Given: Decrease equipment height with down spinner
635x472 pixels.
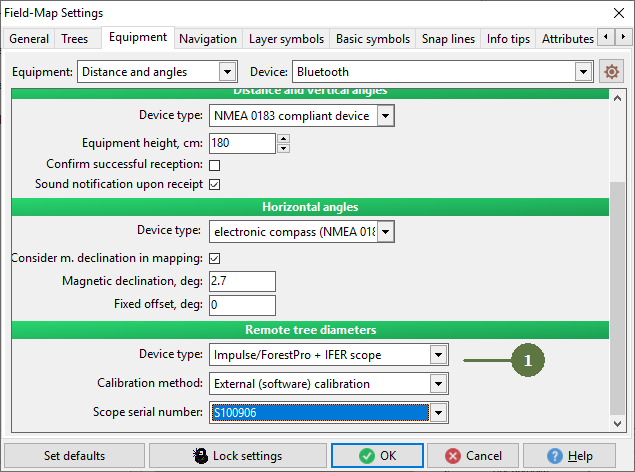Looking at the screenshot, I should (x=283, y=148).
